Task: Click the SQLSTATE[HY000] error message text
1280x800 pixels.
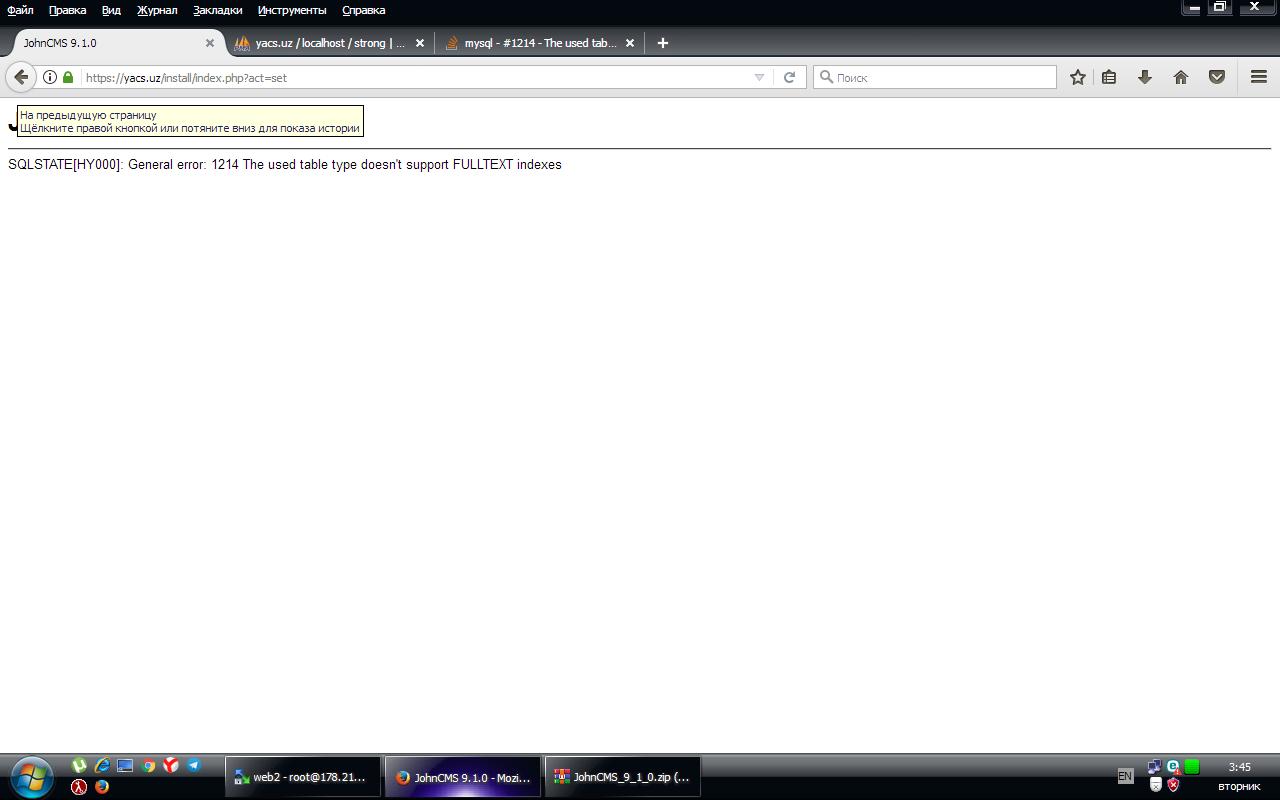Action: pyautogui.click(x=285, y=164)
